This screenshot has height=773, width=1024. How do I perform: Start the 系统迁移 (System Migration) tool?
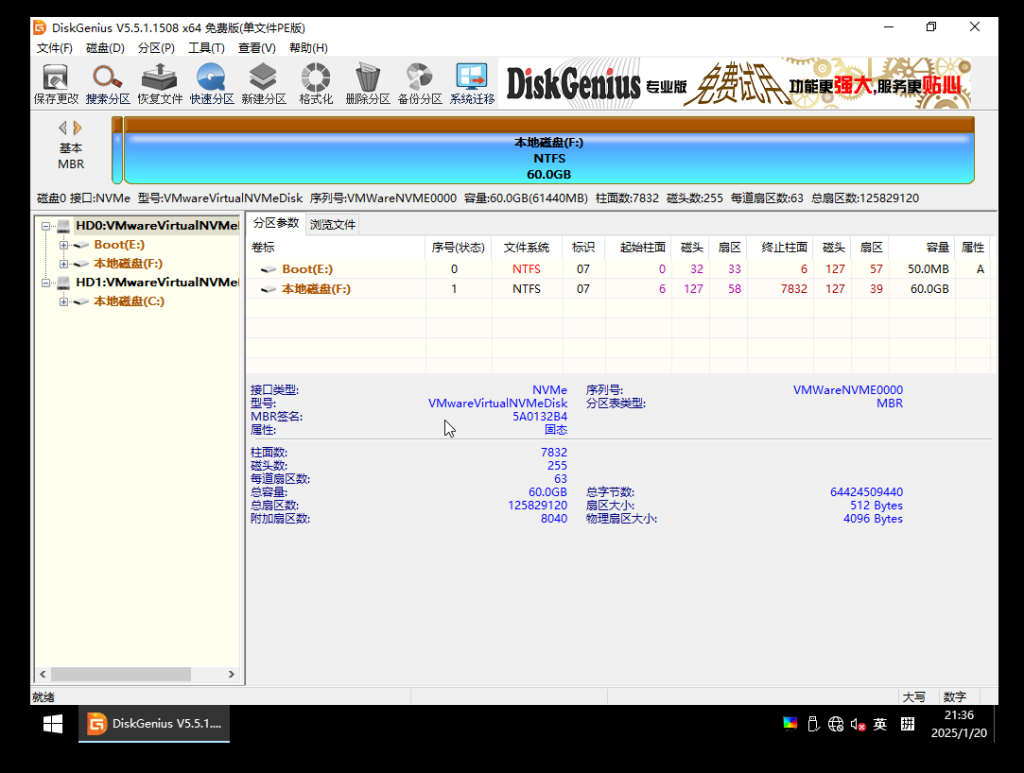(472, 84)
